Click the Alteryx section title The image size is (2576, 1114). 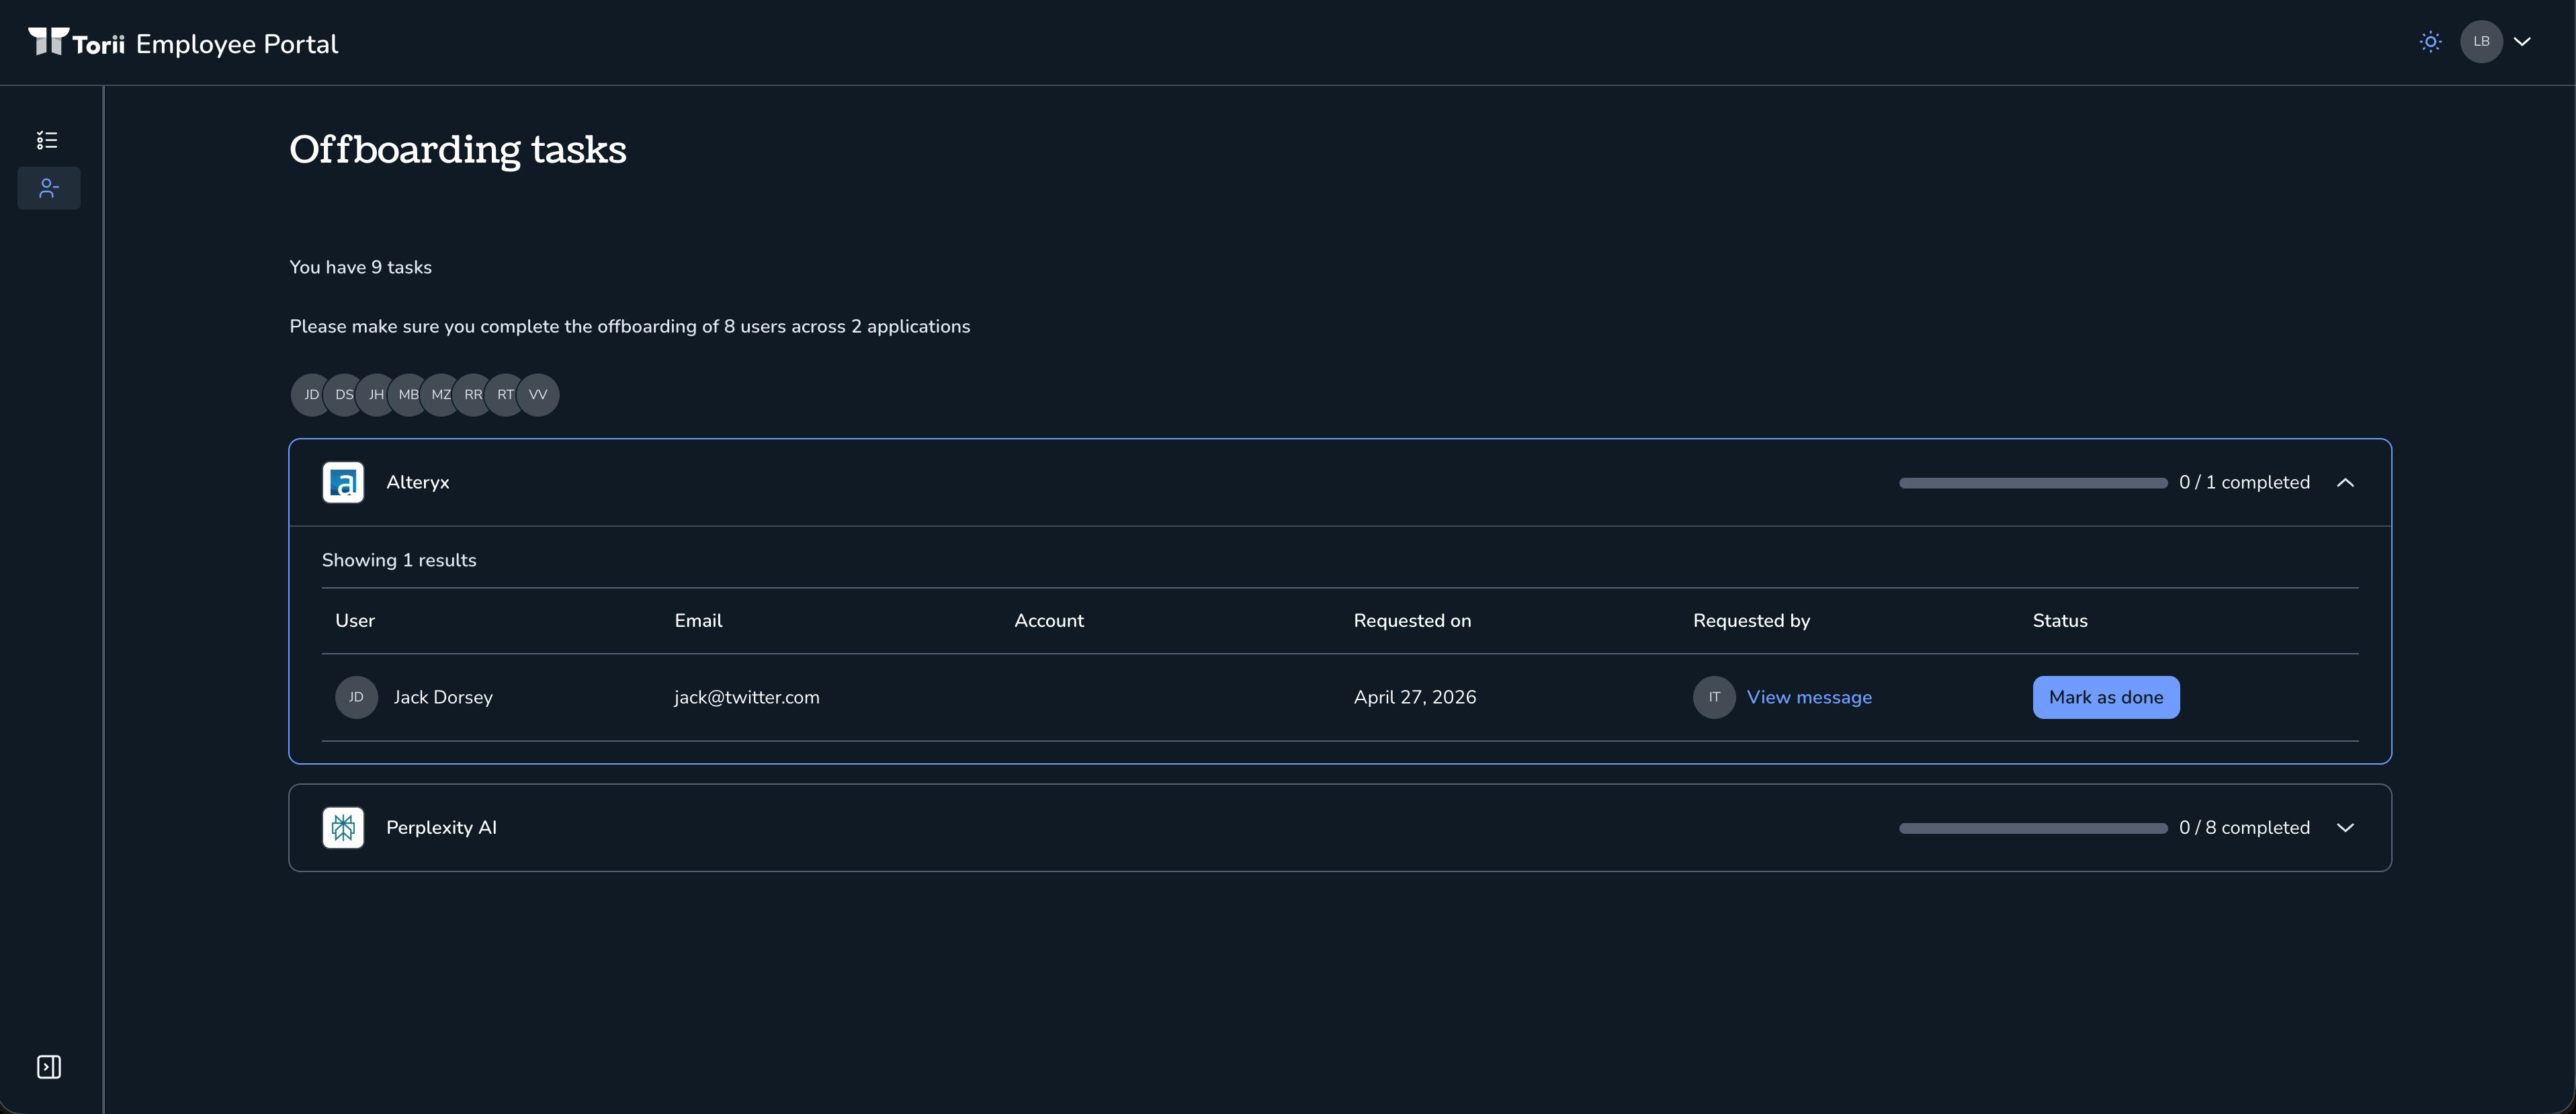(x=418, y=482)
